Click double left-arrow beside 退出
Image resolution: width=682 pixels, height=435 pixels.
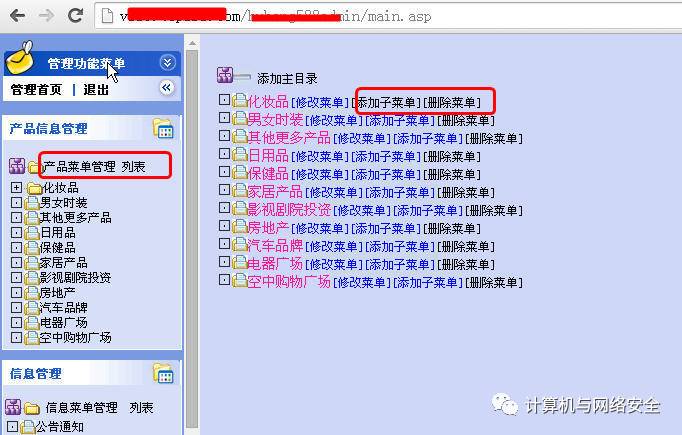click(x=166, y=88)
